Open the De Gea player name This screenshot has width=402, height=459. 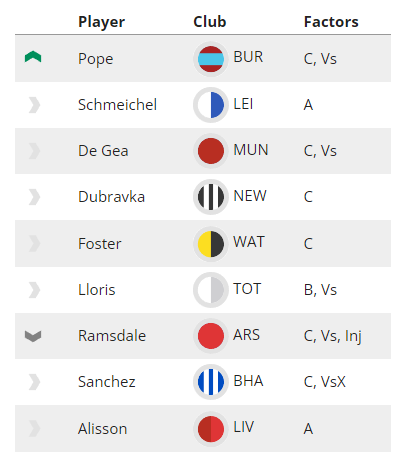coord(103,151)
